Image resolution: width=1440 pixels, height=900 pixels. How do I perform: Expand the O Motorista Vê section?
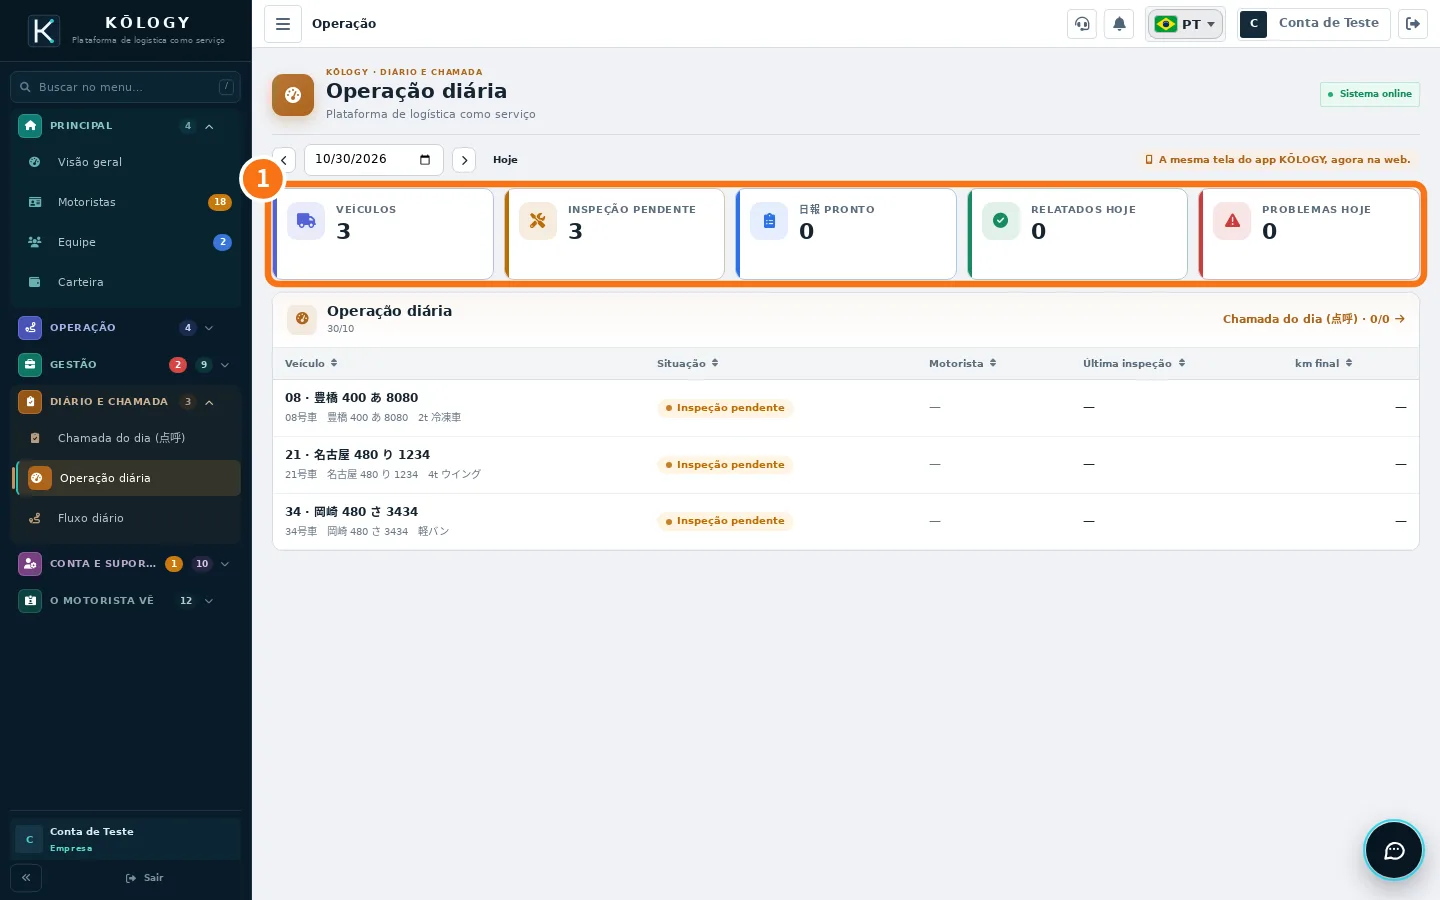[125, 601]
